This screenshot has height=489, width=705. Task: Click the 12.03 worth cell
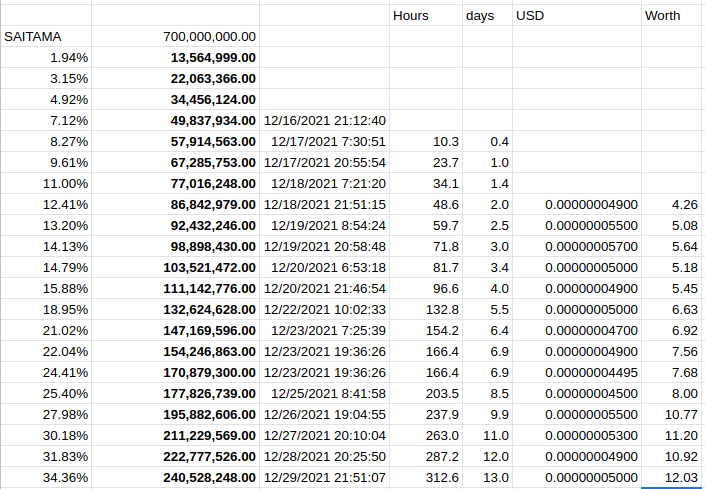pyautogui.click(x=673, y=477)
